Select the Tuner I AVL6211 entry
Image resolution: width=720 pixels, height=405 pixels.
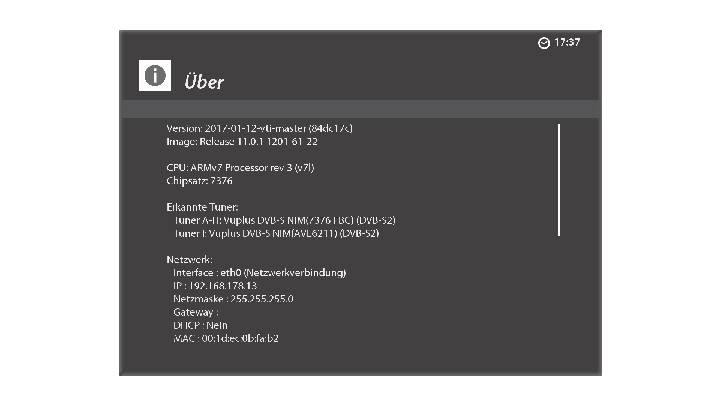276,233
